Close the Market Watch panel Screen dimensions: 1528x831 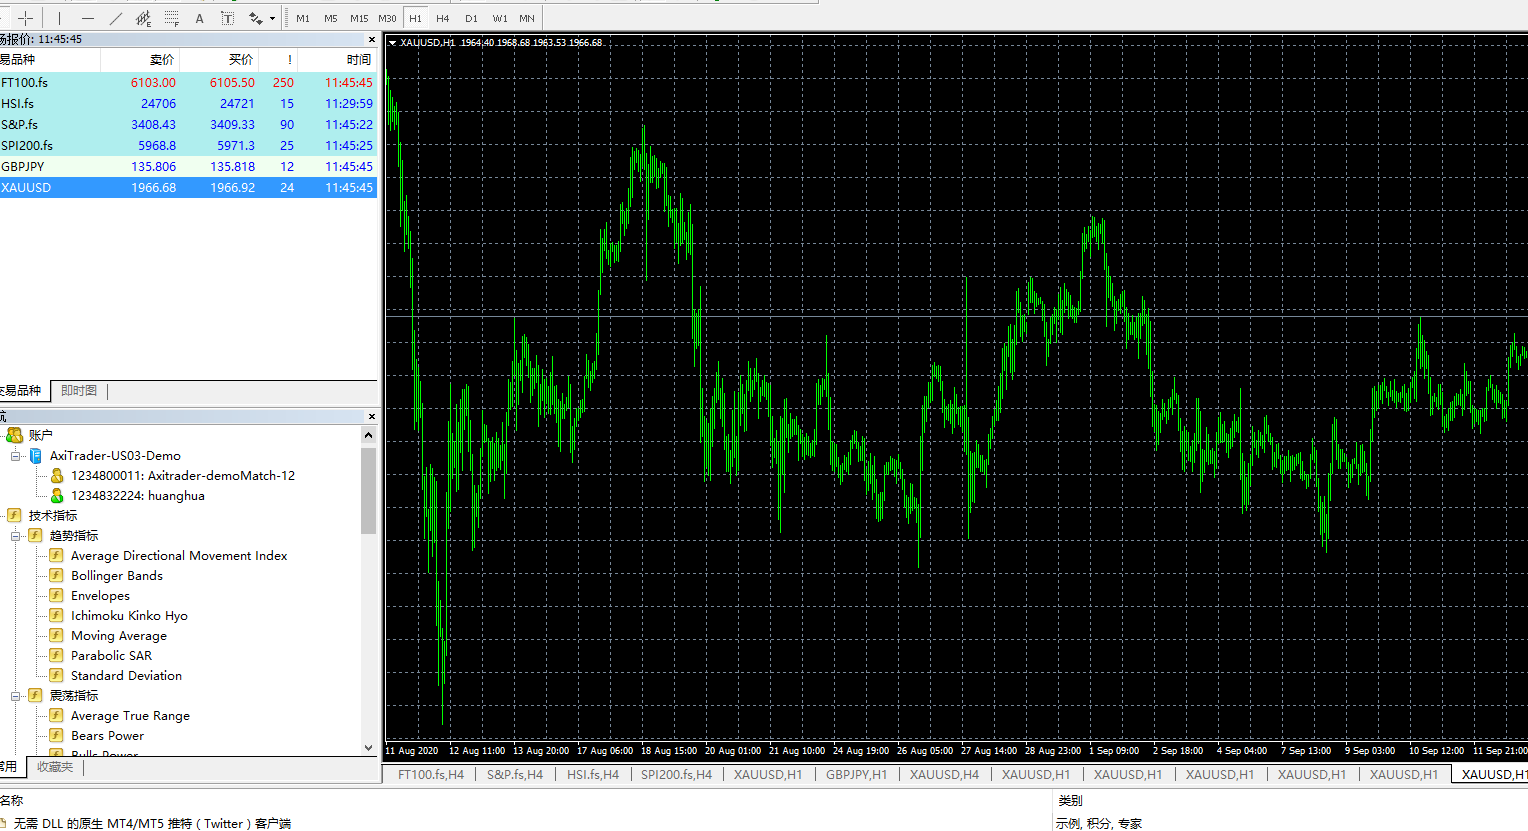point(372,40)
